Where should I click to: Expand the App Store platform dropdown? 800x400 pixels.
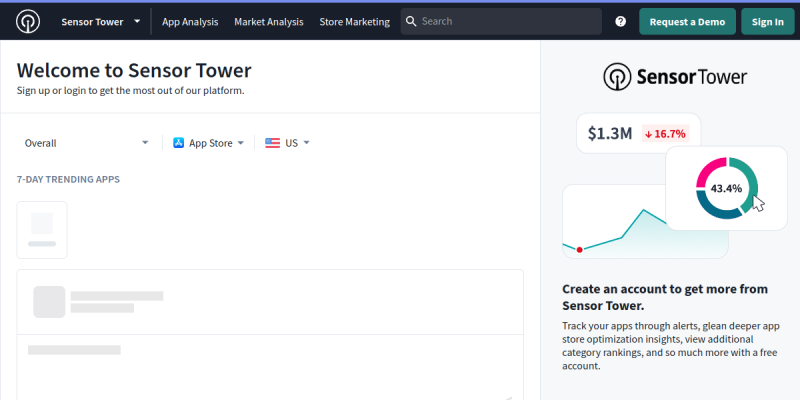tap(209, 143)
